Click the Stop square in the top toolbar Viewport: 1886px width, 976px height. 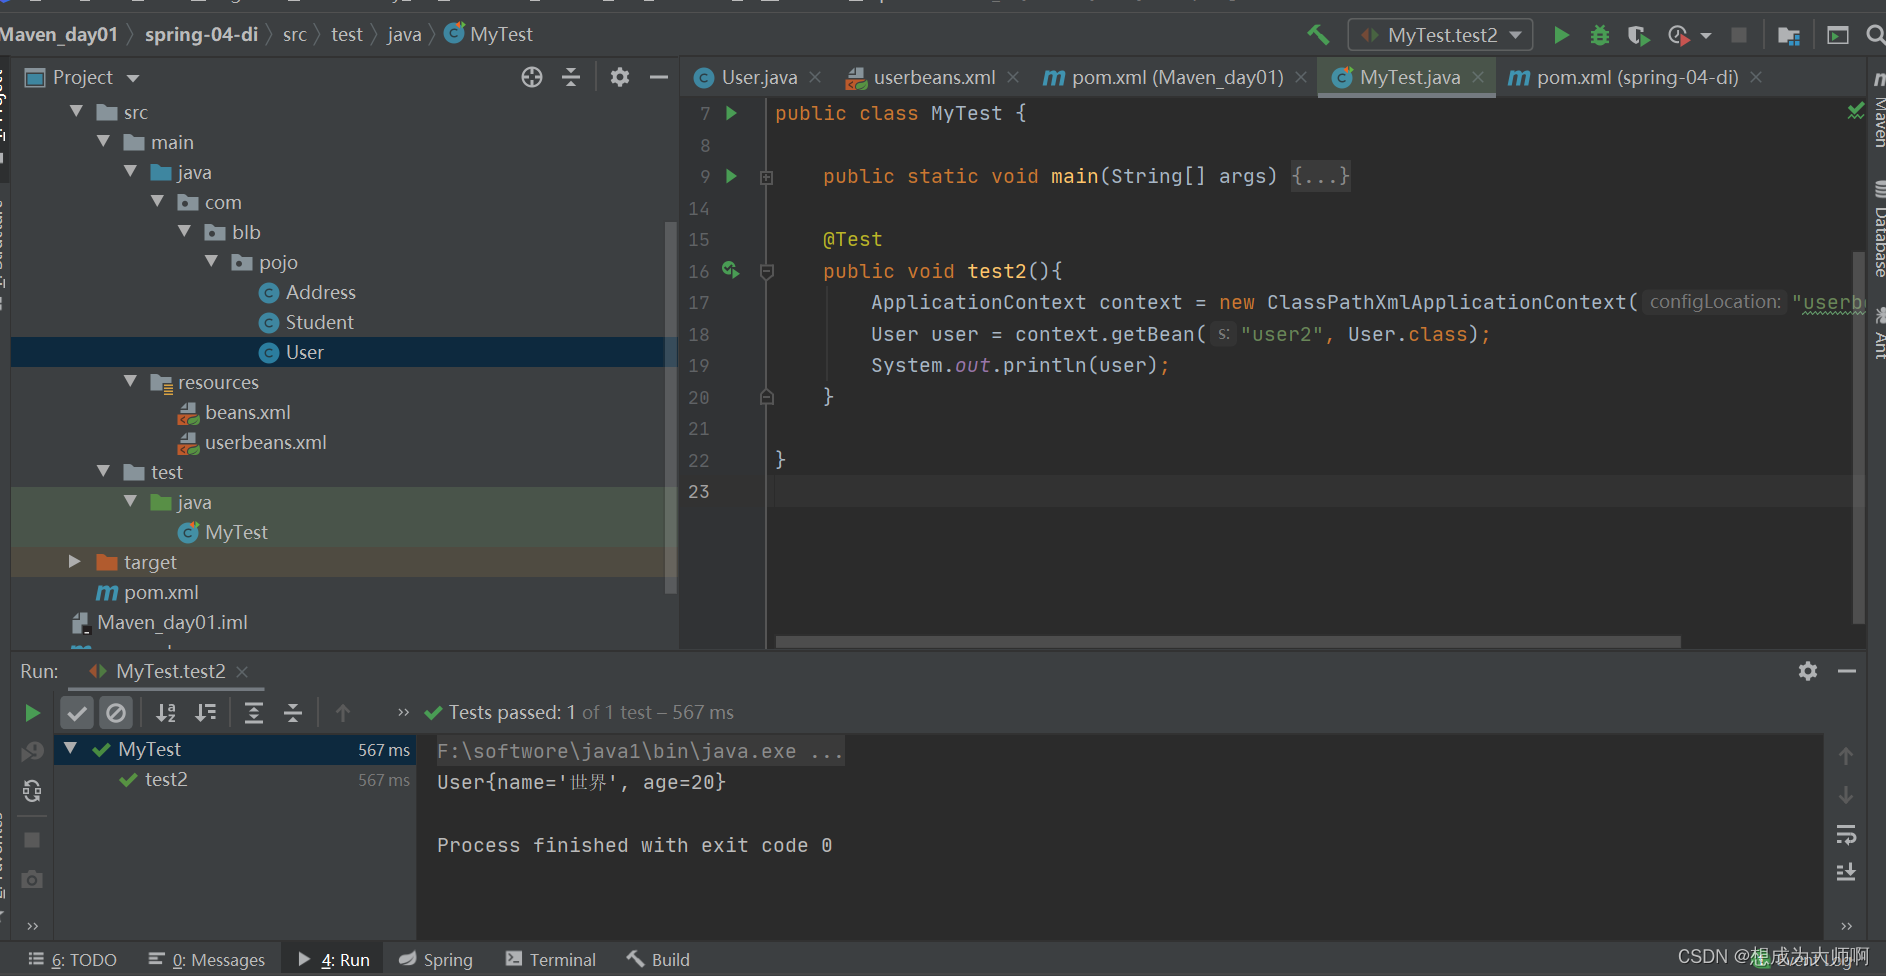pos(1739,35)
